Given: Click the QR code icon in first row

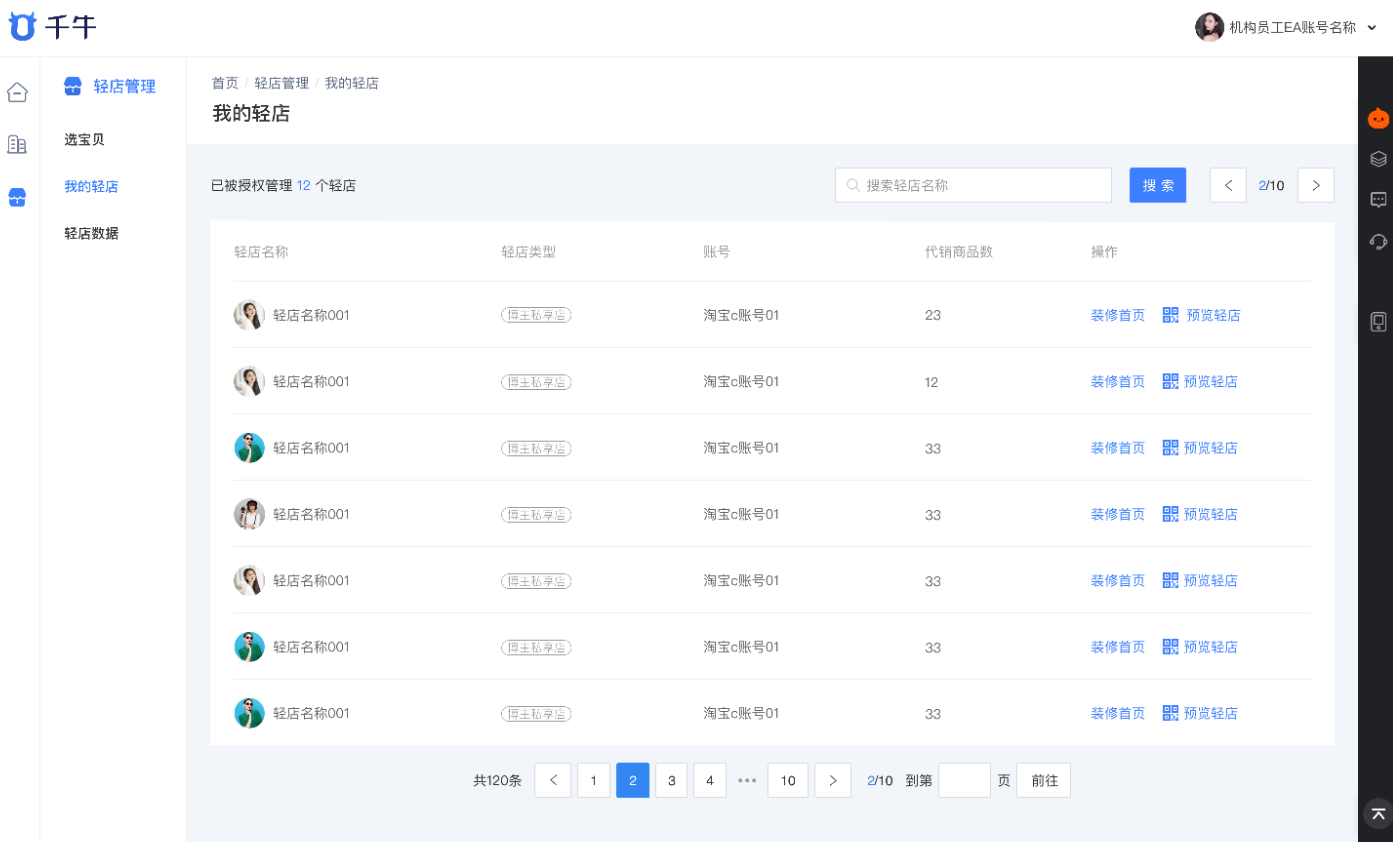Looking at the screenshot, I should point(1171,315).
